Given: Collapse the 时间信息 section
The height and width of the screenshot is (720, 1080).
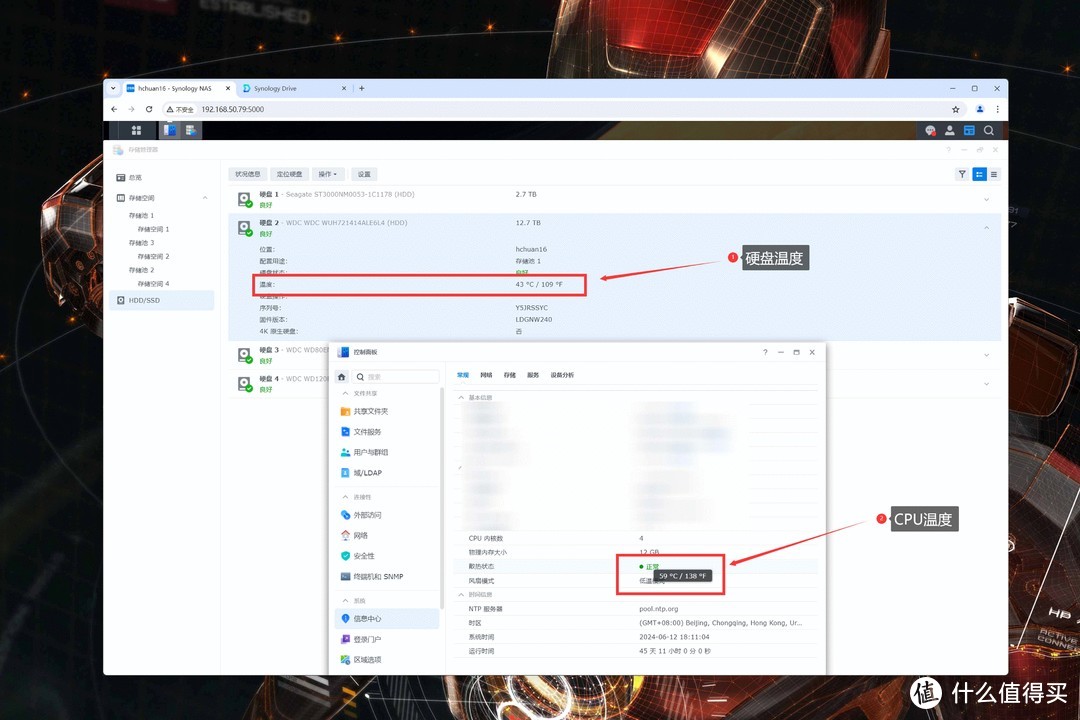Looking at the screenshot, I should point(461,595).
